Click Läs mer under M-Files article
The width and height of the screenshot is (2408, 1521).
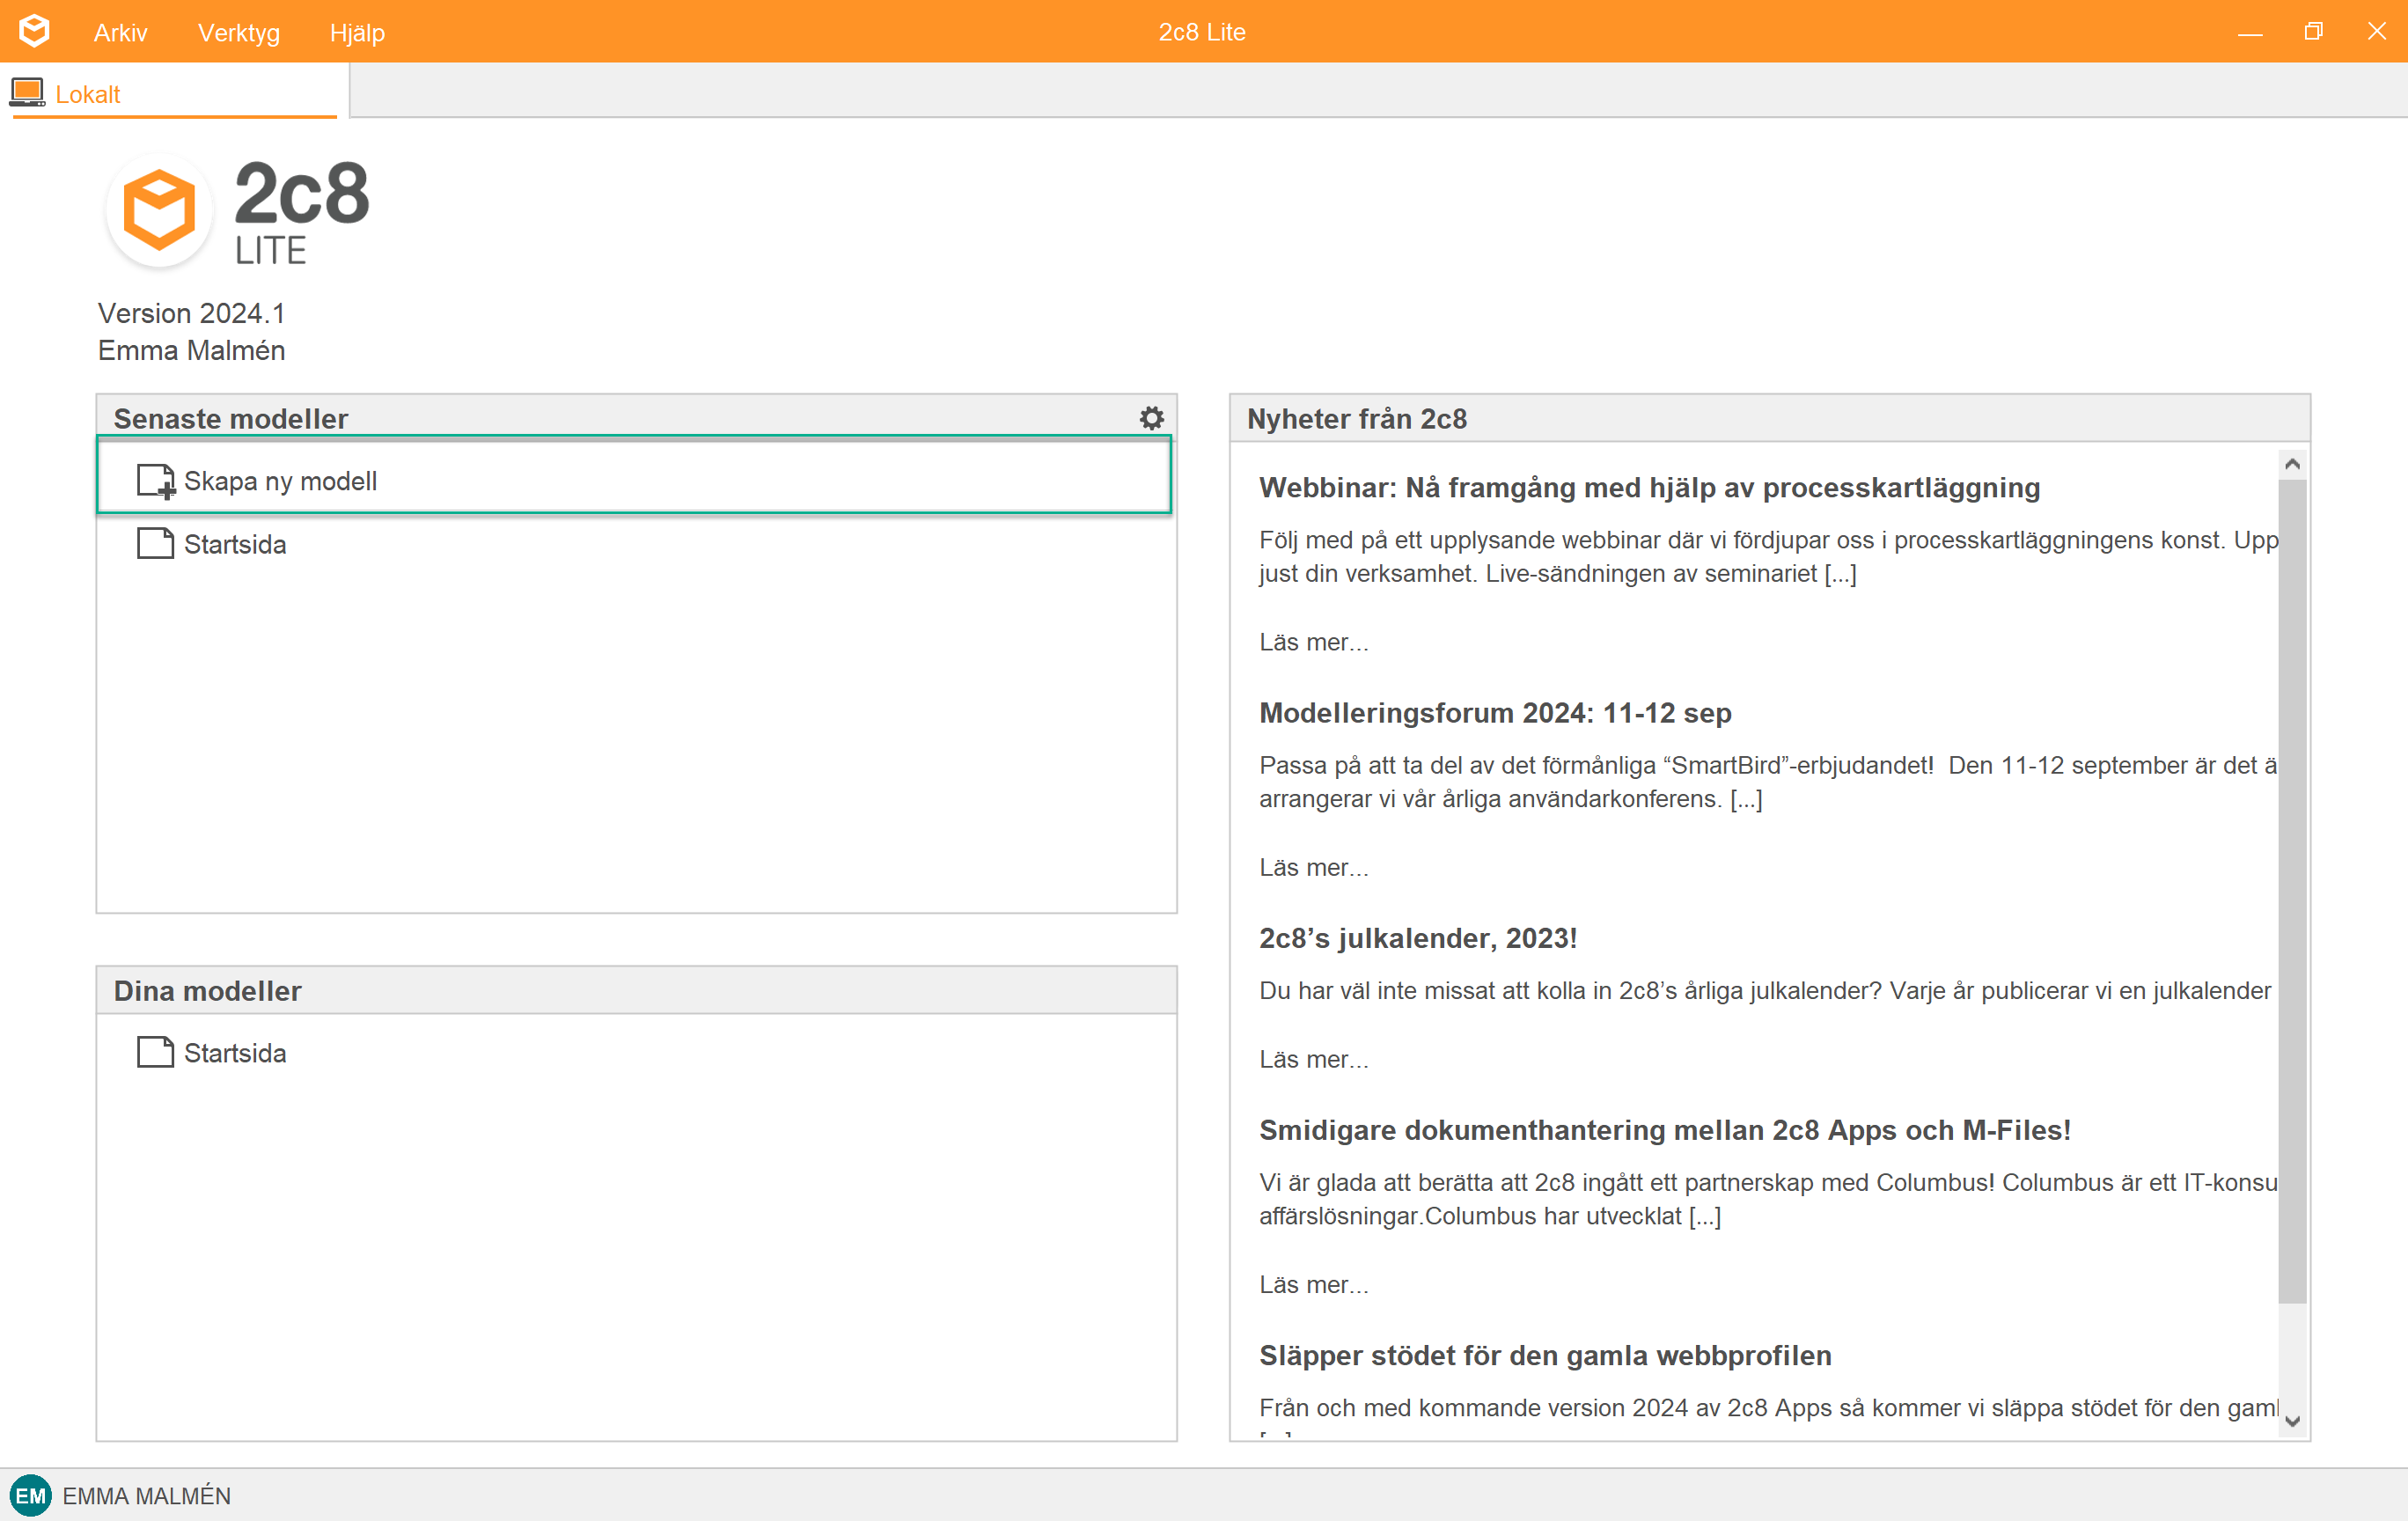1313,1284
